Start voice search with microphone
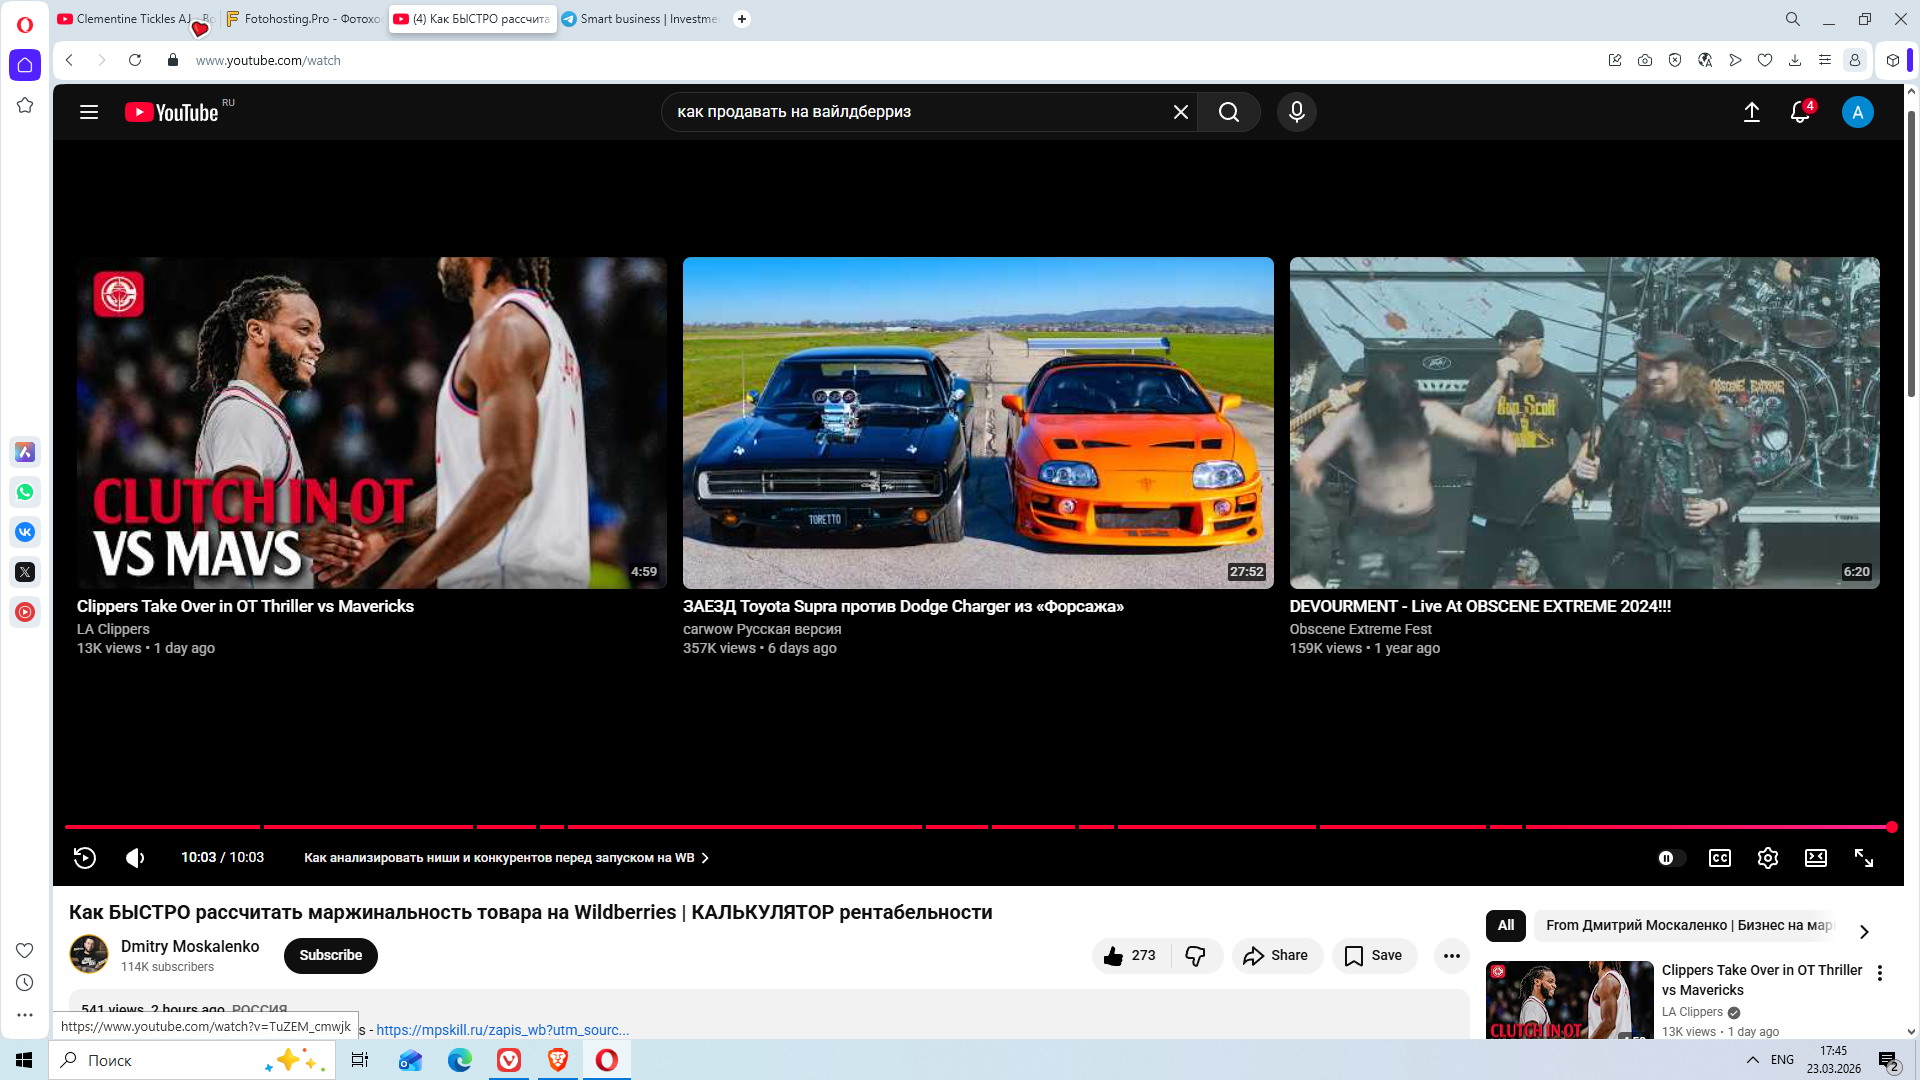 1296,112
